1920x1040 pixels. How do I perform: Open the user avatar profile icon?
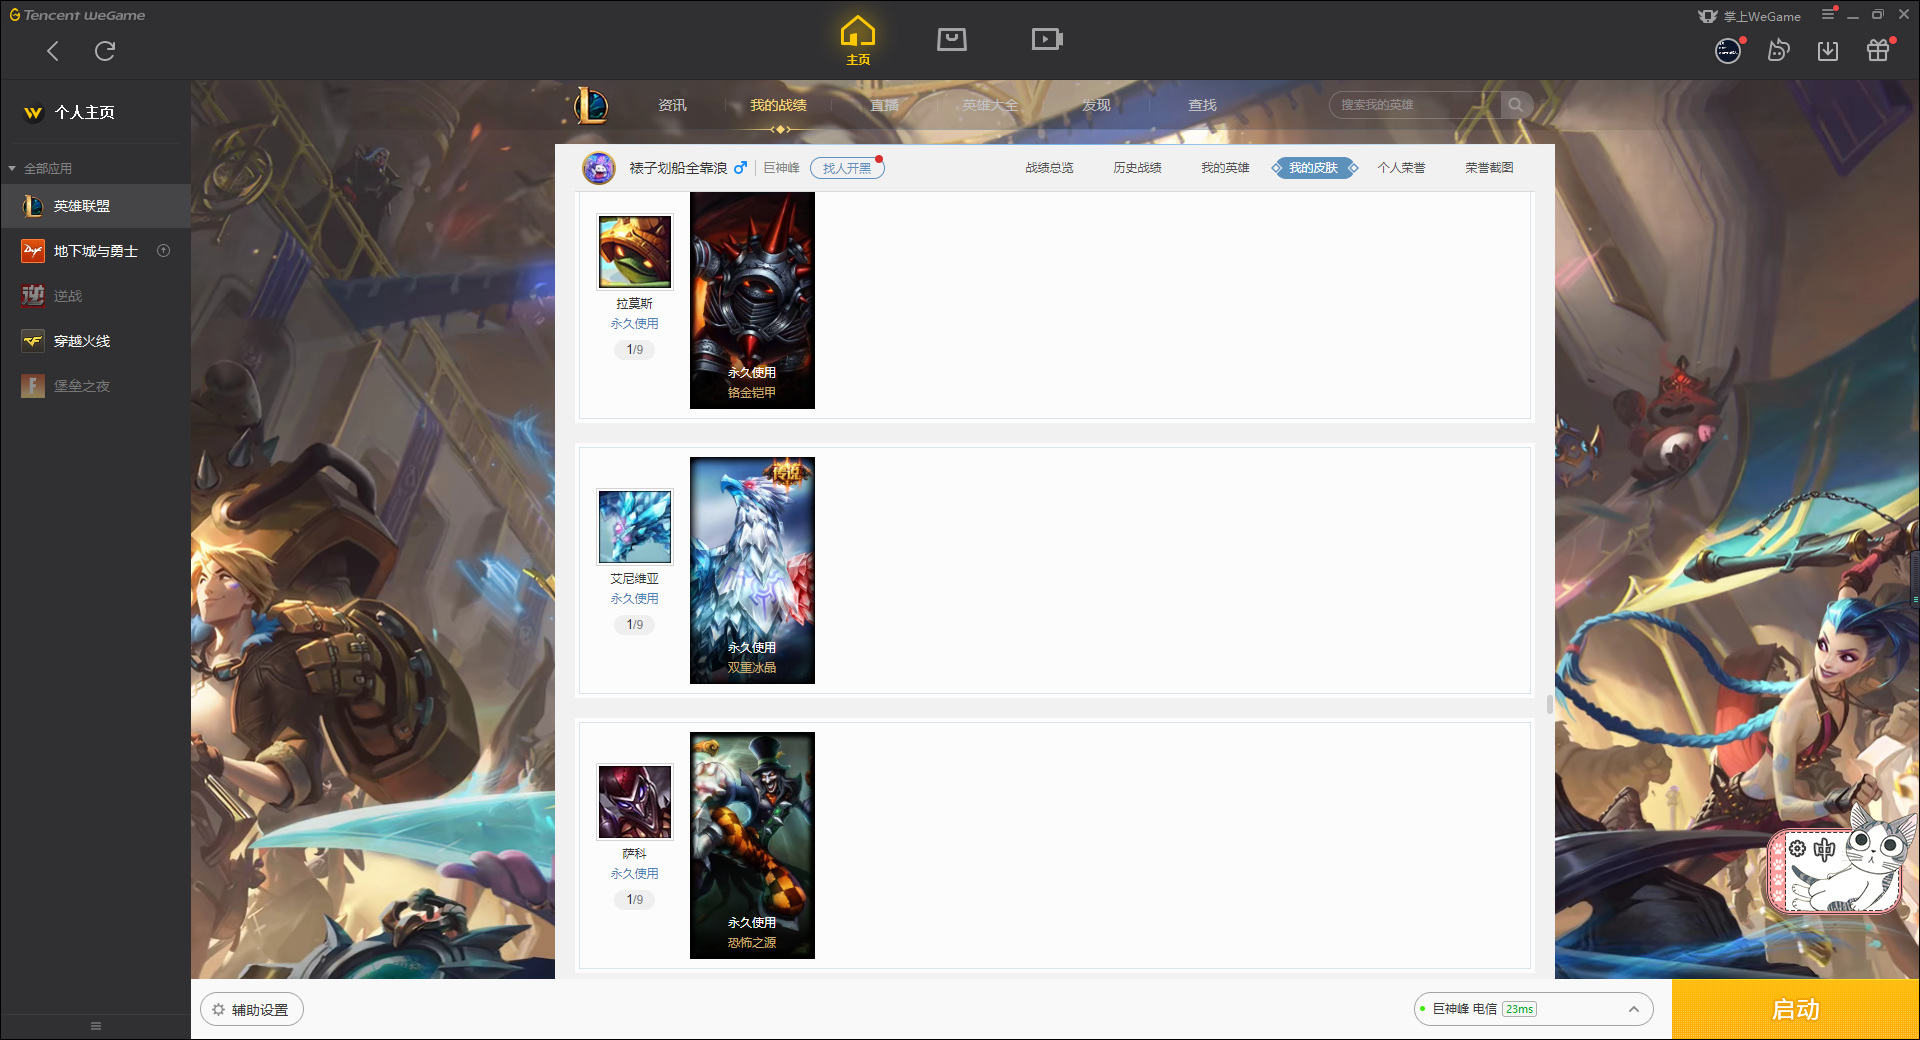[1728, 51]
